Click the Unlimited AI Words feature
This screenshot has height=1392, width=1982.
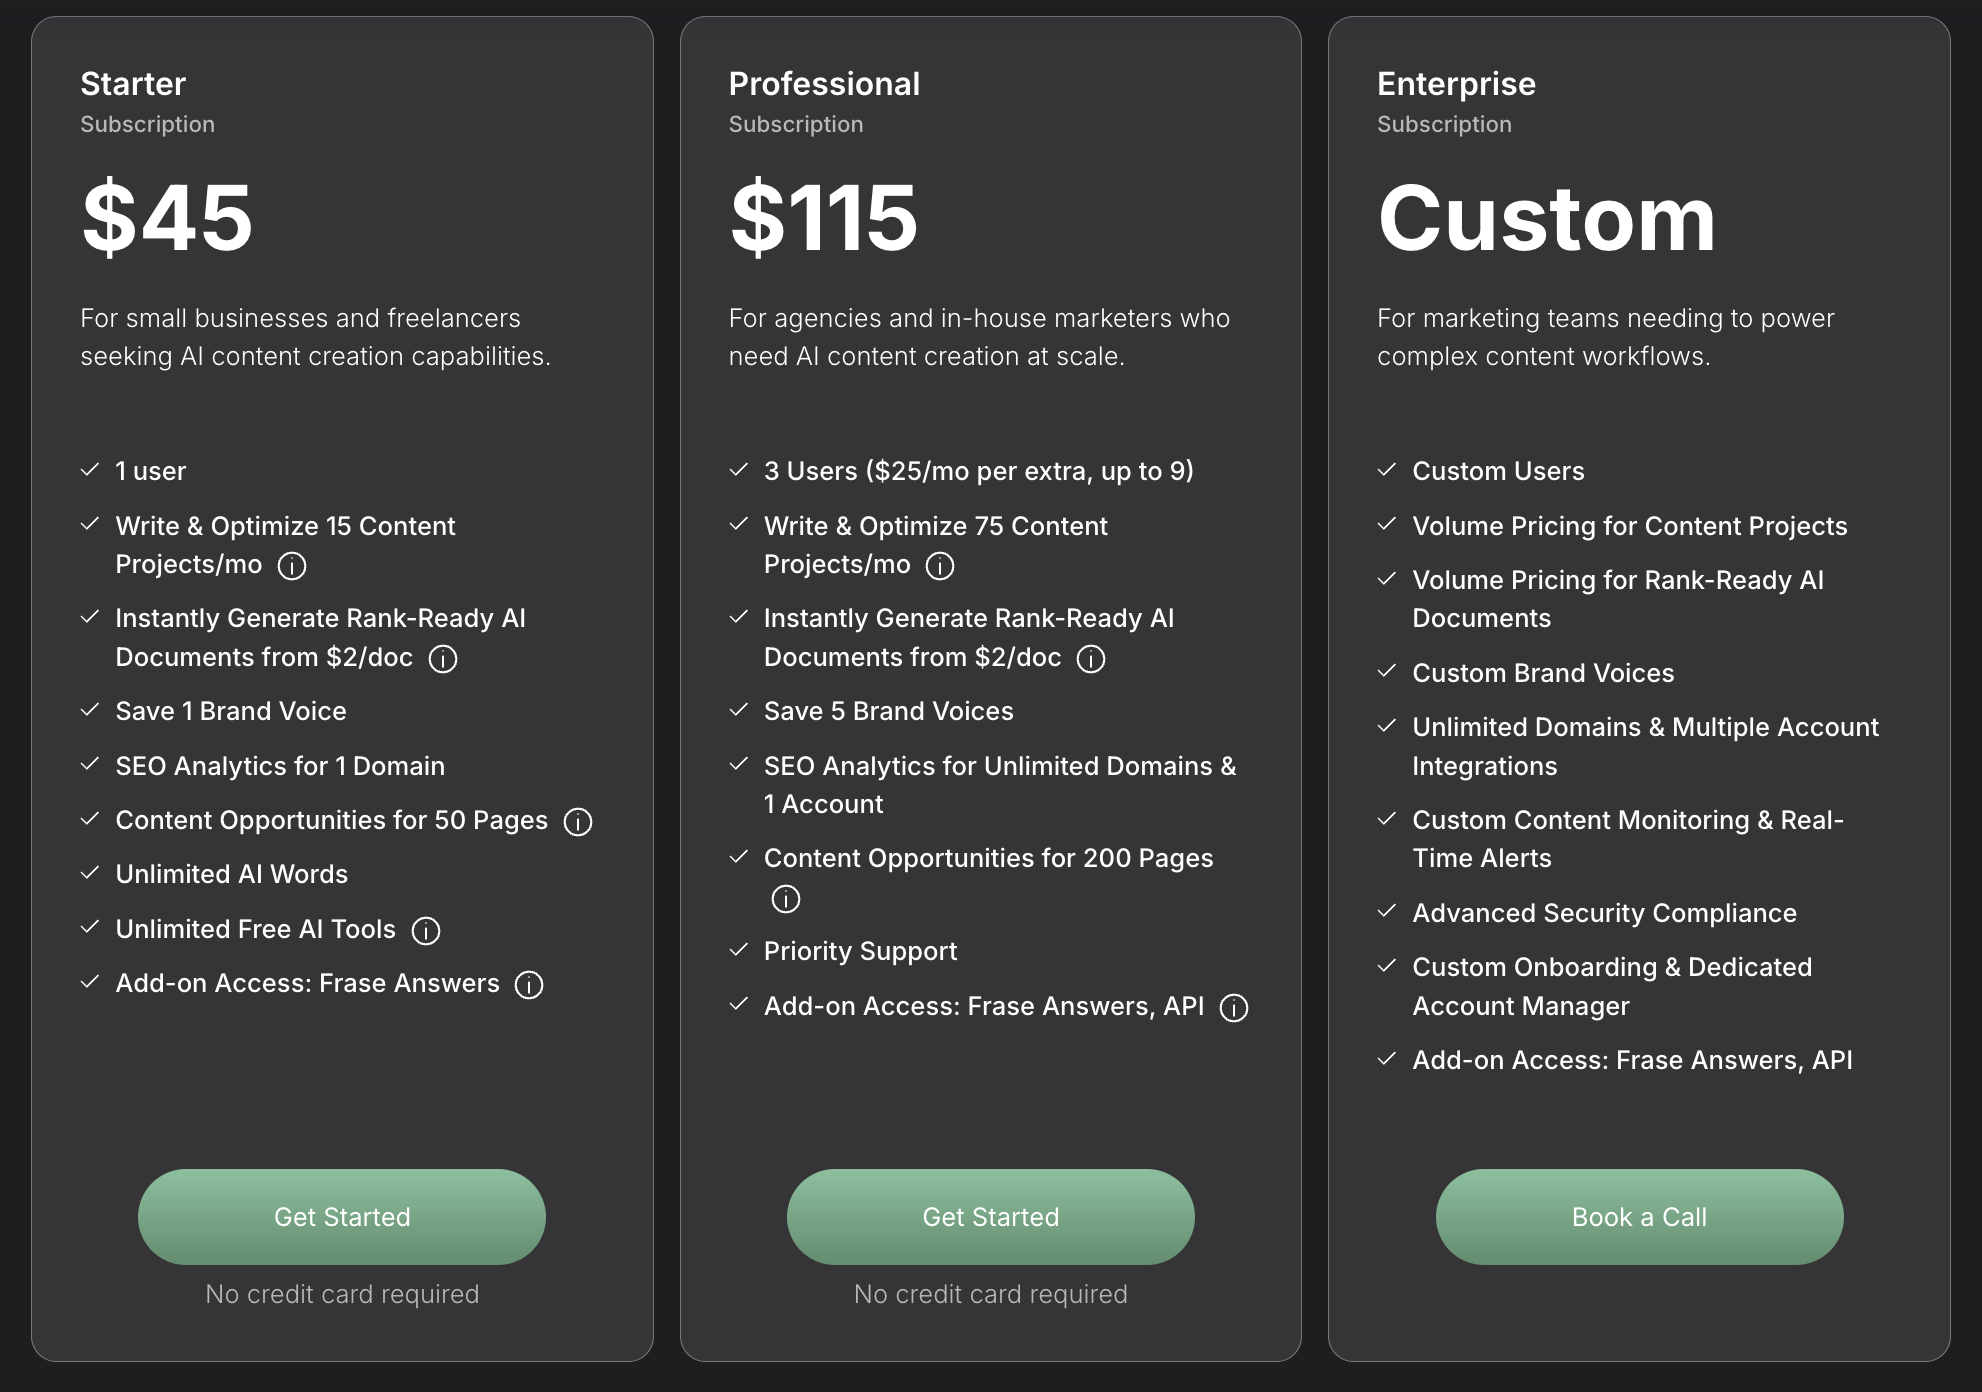pos(232,874)
